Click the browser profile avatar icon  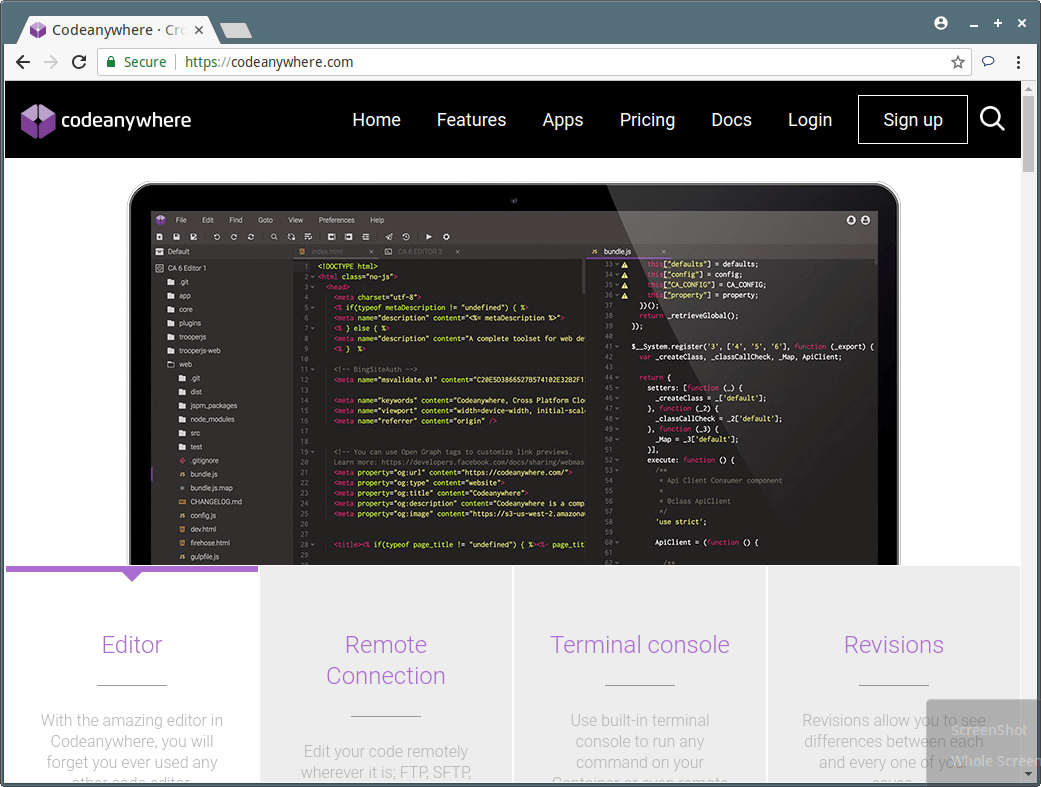[941, 23]
